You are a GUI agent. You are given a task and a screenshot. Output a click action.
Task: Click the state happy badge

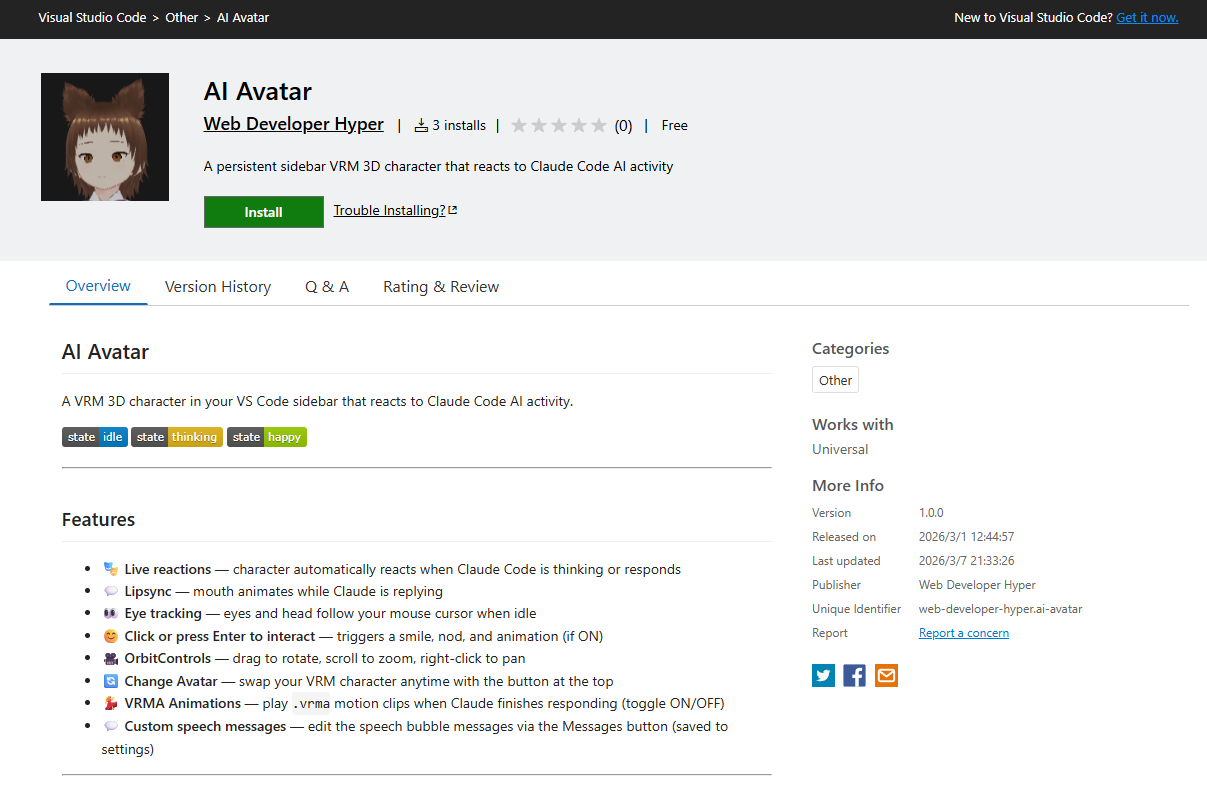(267, 437)
